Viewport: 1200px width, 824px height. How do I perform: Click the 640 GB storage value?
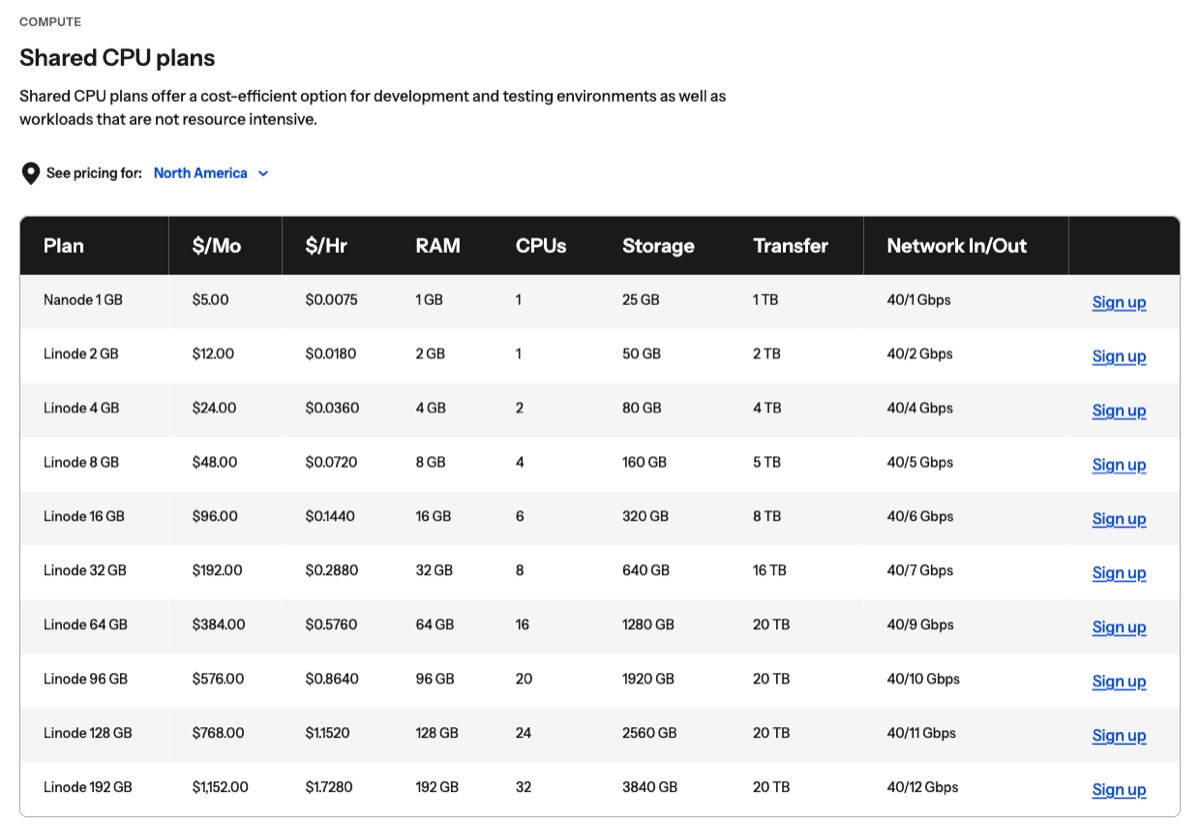[x=646, y=570]
